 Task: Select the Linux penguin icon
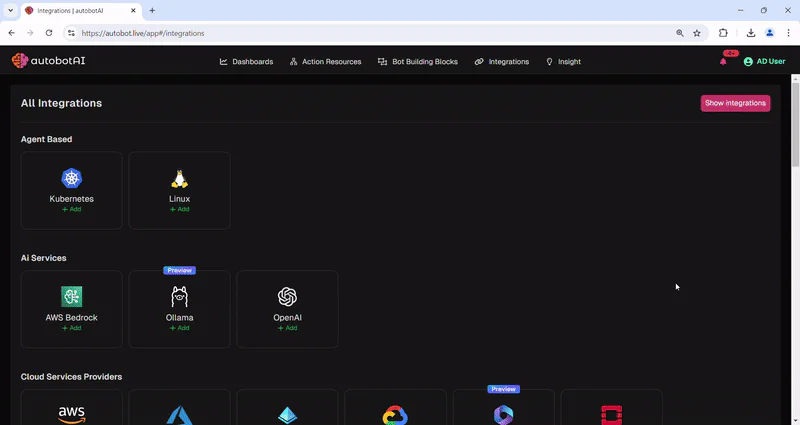[180, 179]
